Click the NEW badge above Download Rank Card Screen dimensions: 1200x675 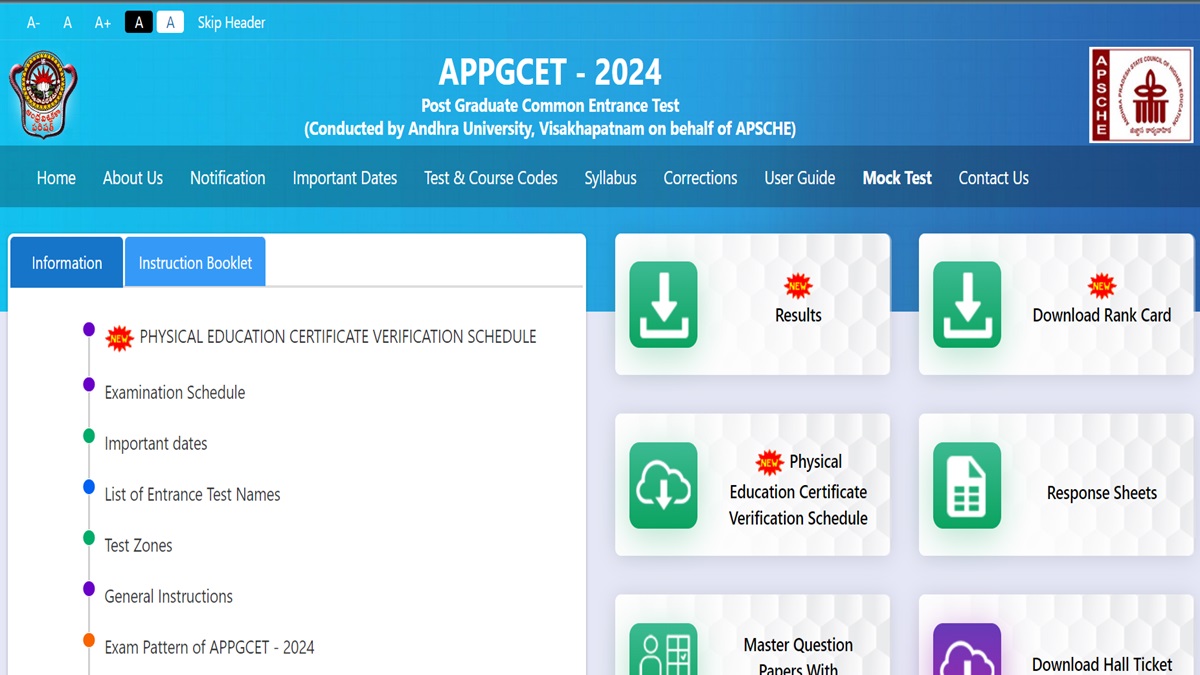1102,286
